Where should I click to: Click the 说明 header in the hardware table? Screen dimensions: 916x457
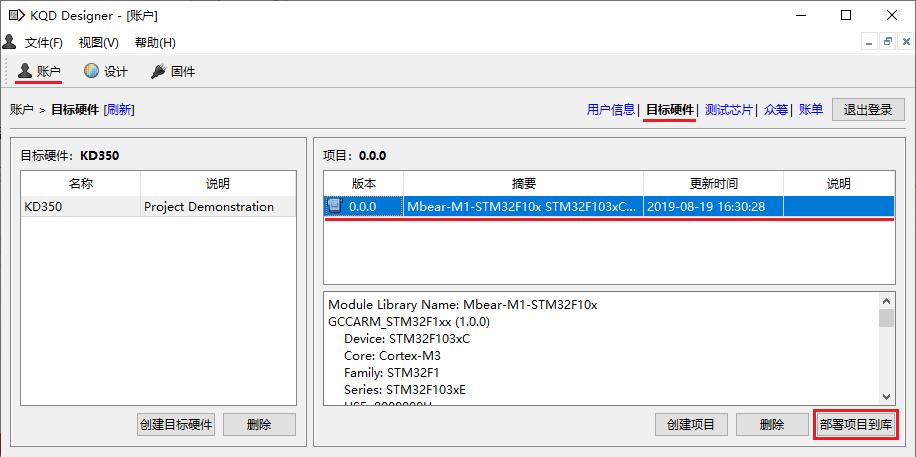coord(218,184)
